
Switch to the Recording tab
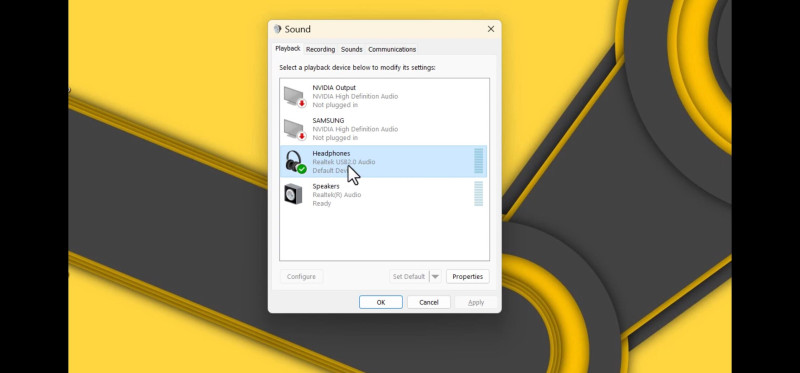click(x=320, y=49)
